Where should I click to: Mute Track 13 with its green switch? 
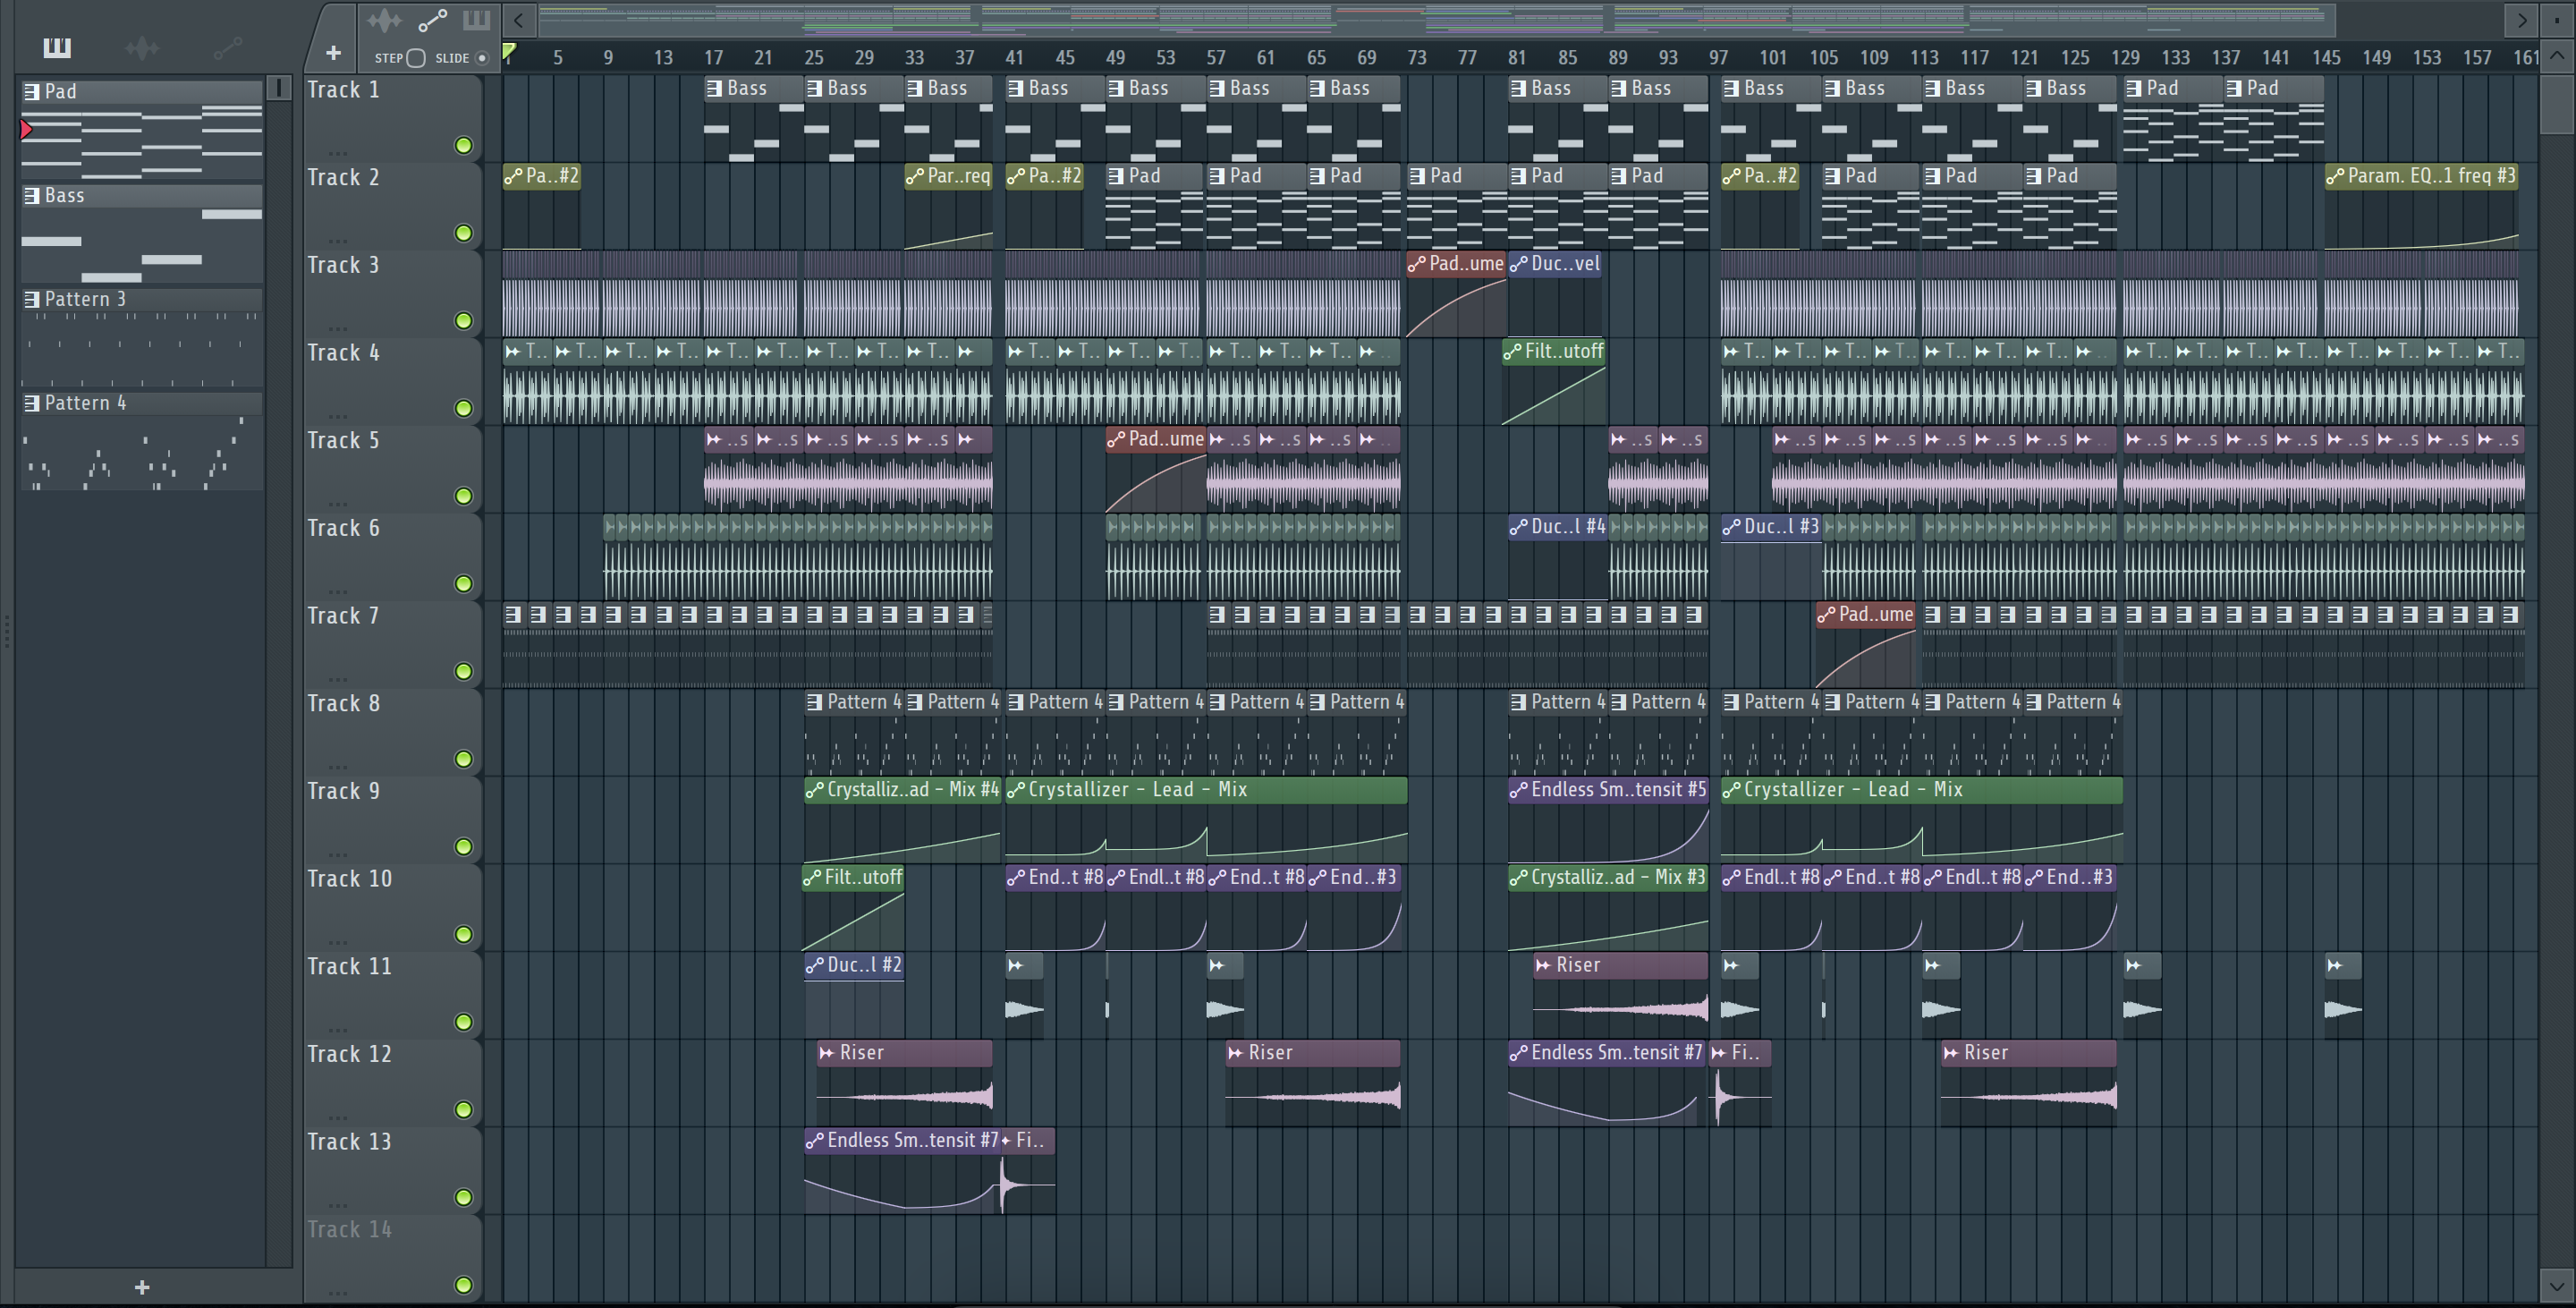click(463, 1198)
